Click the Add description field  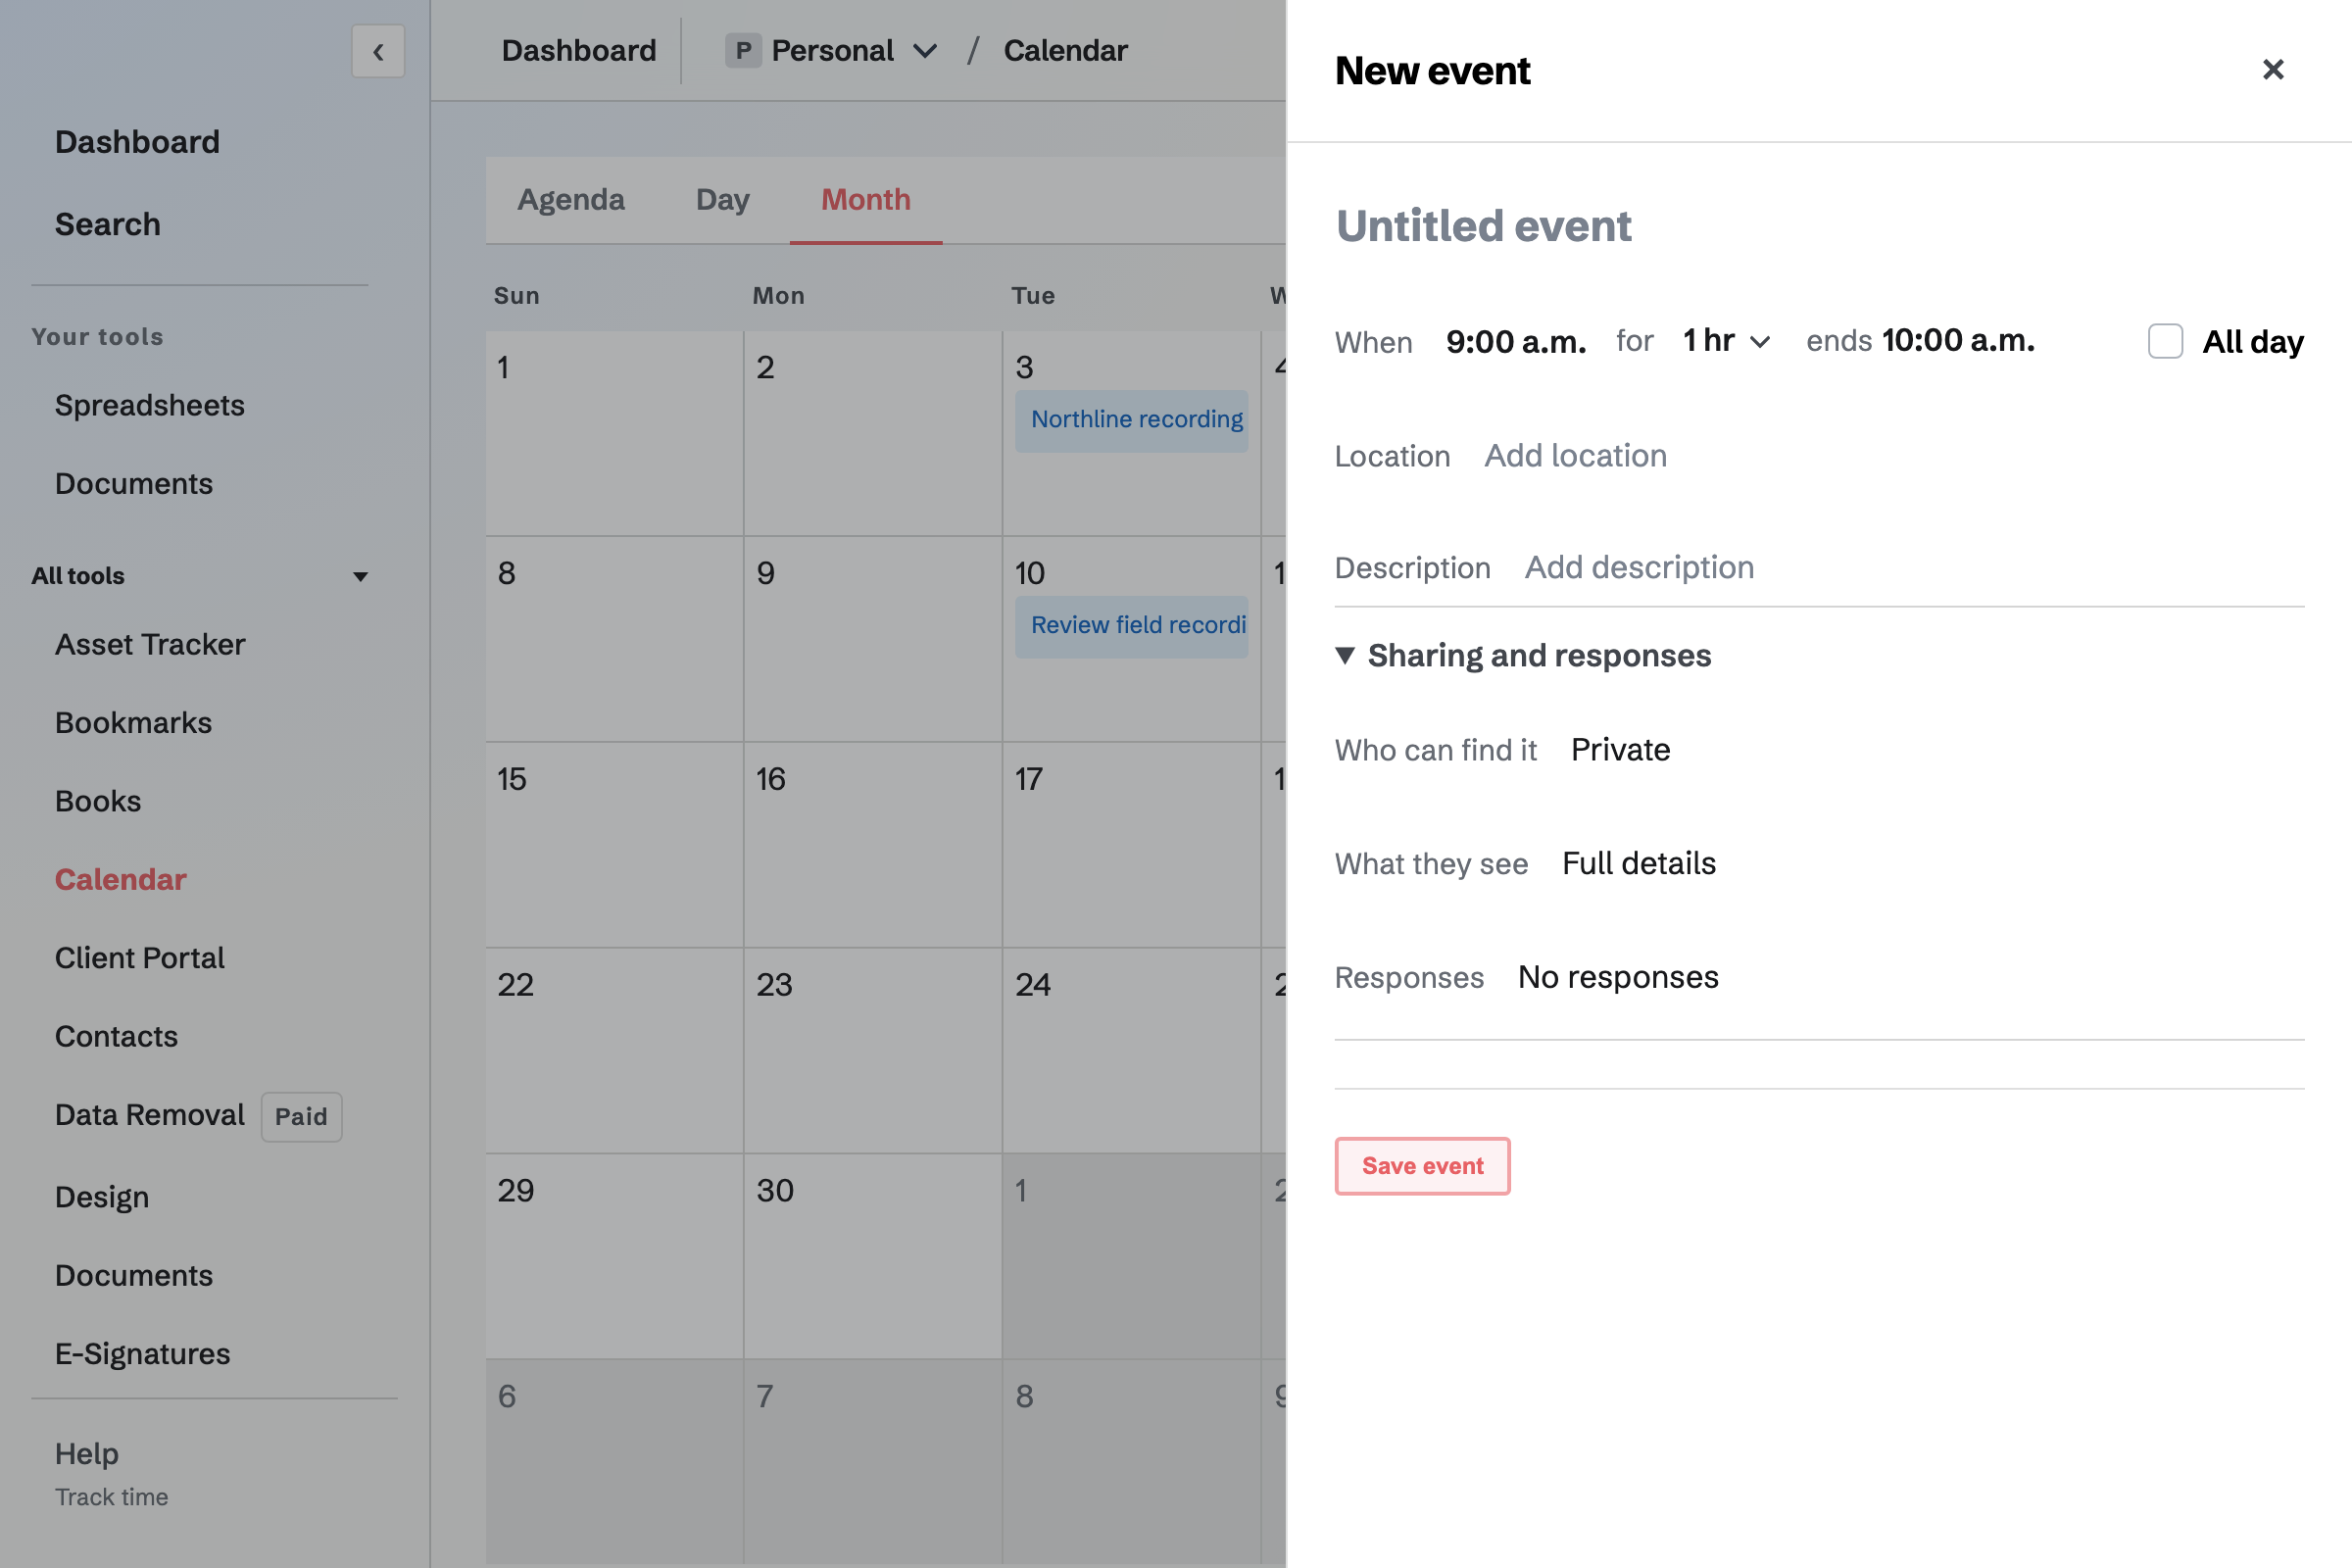(x=1639, y=568)
